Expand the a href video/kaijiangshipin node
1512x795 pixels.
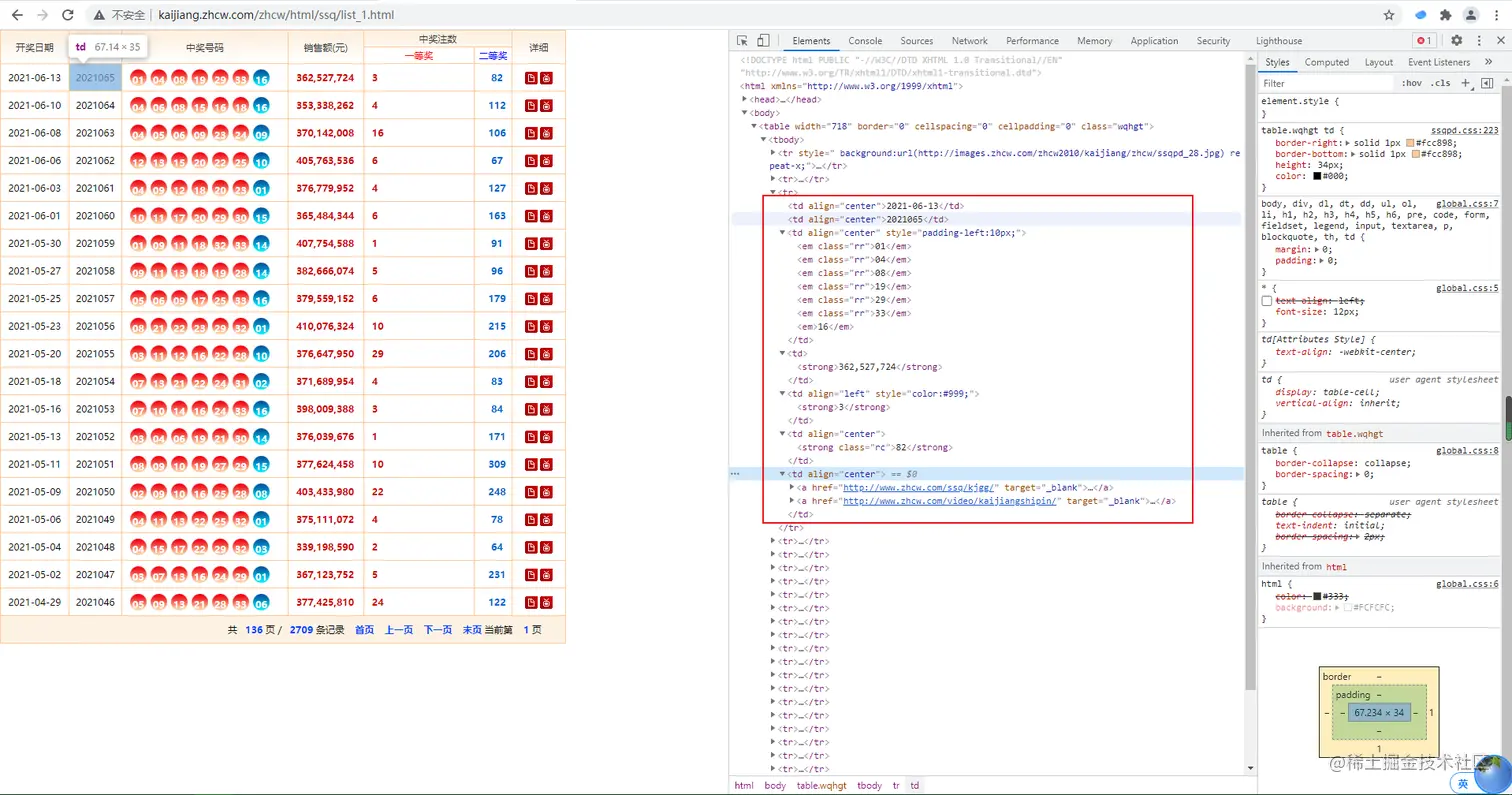(x=792, y=501)
